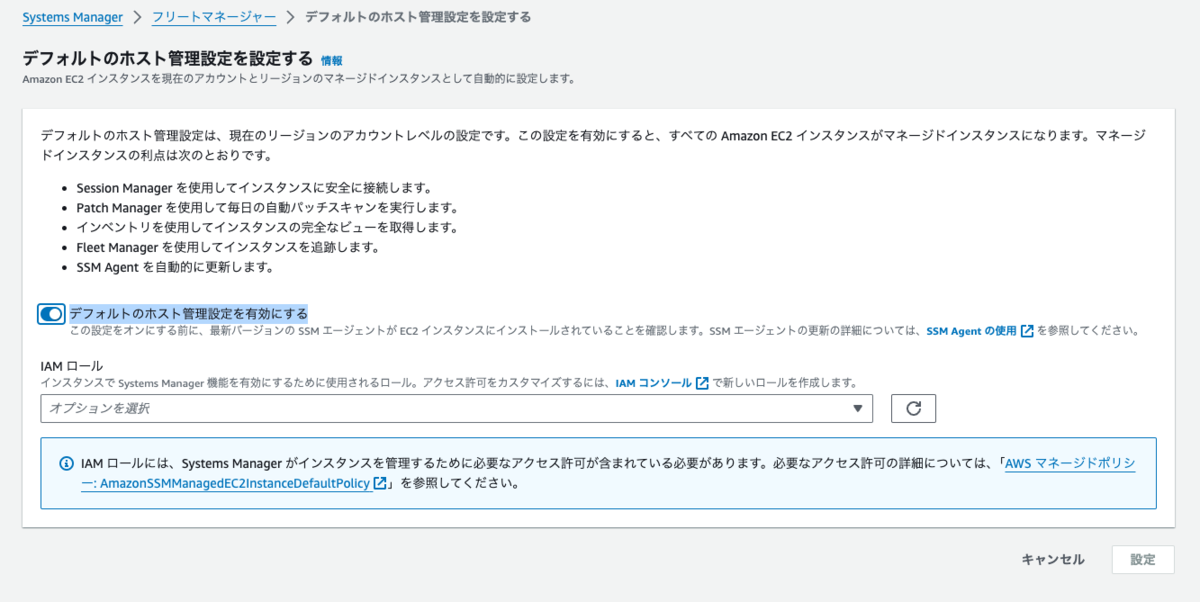Click the dropdown arrow of the IAM role selector
This screenshot has width=1200, height=602.
click(857, 409)
